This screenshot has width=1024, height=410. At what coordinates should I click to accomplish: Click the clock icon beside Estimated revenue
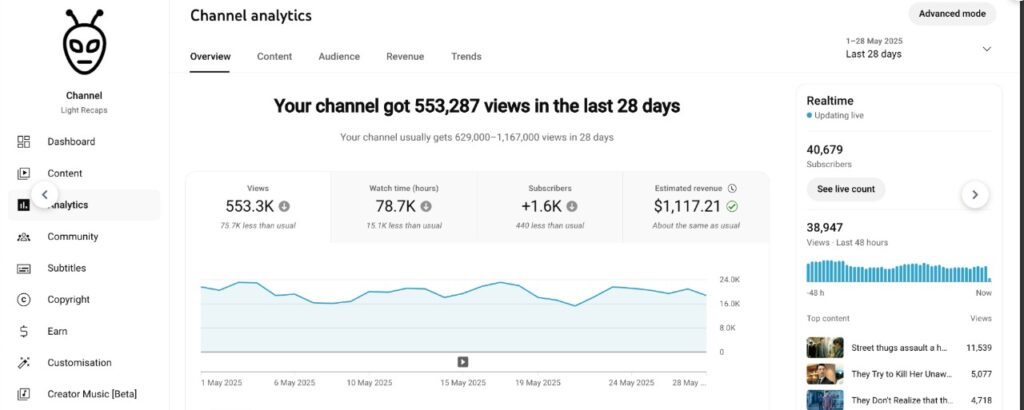(732, 188)
